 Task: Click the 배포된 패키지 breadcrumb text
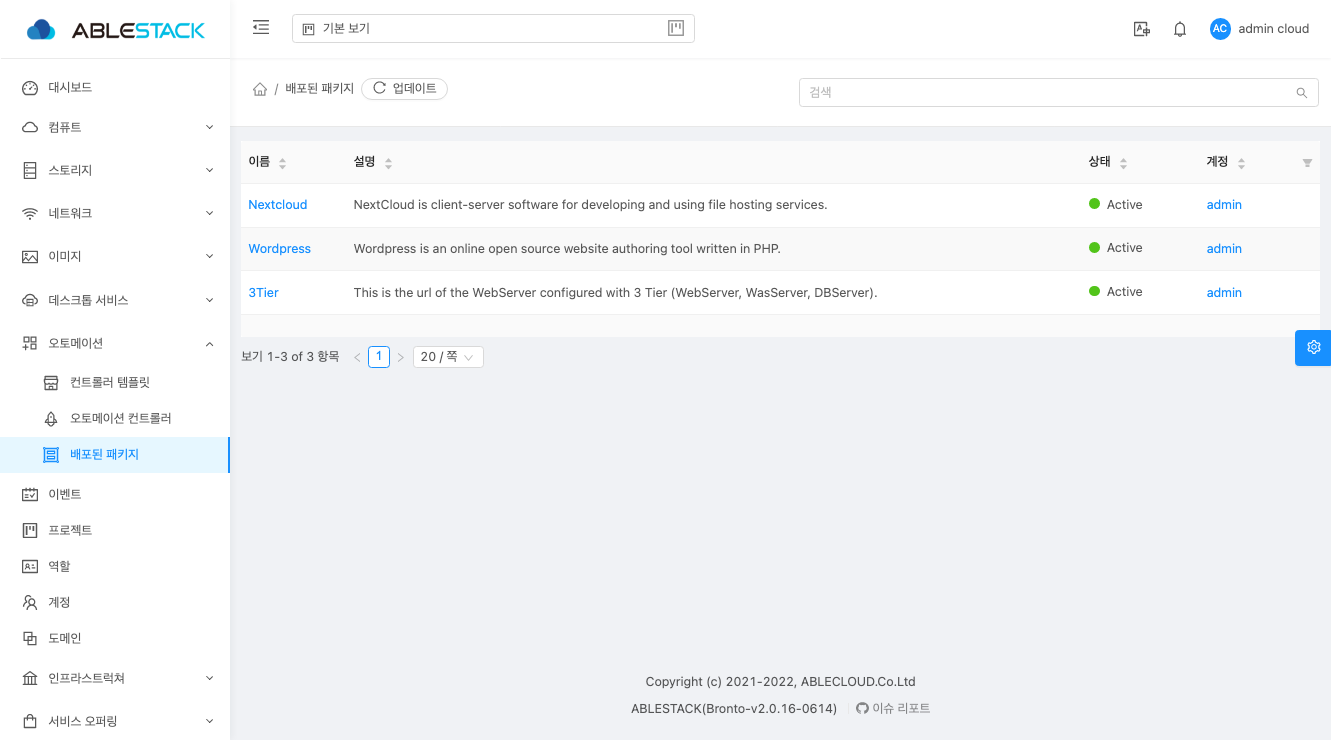coord(320,89)
